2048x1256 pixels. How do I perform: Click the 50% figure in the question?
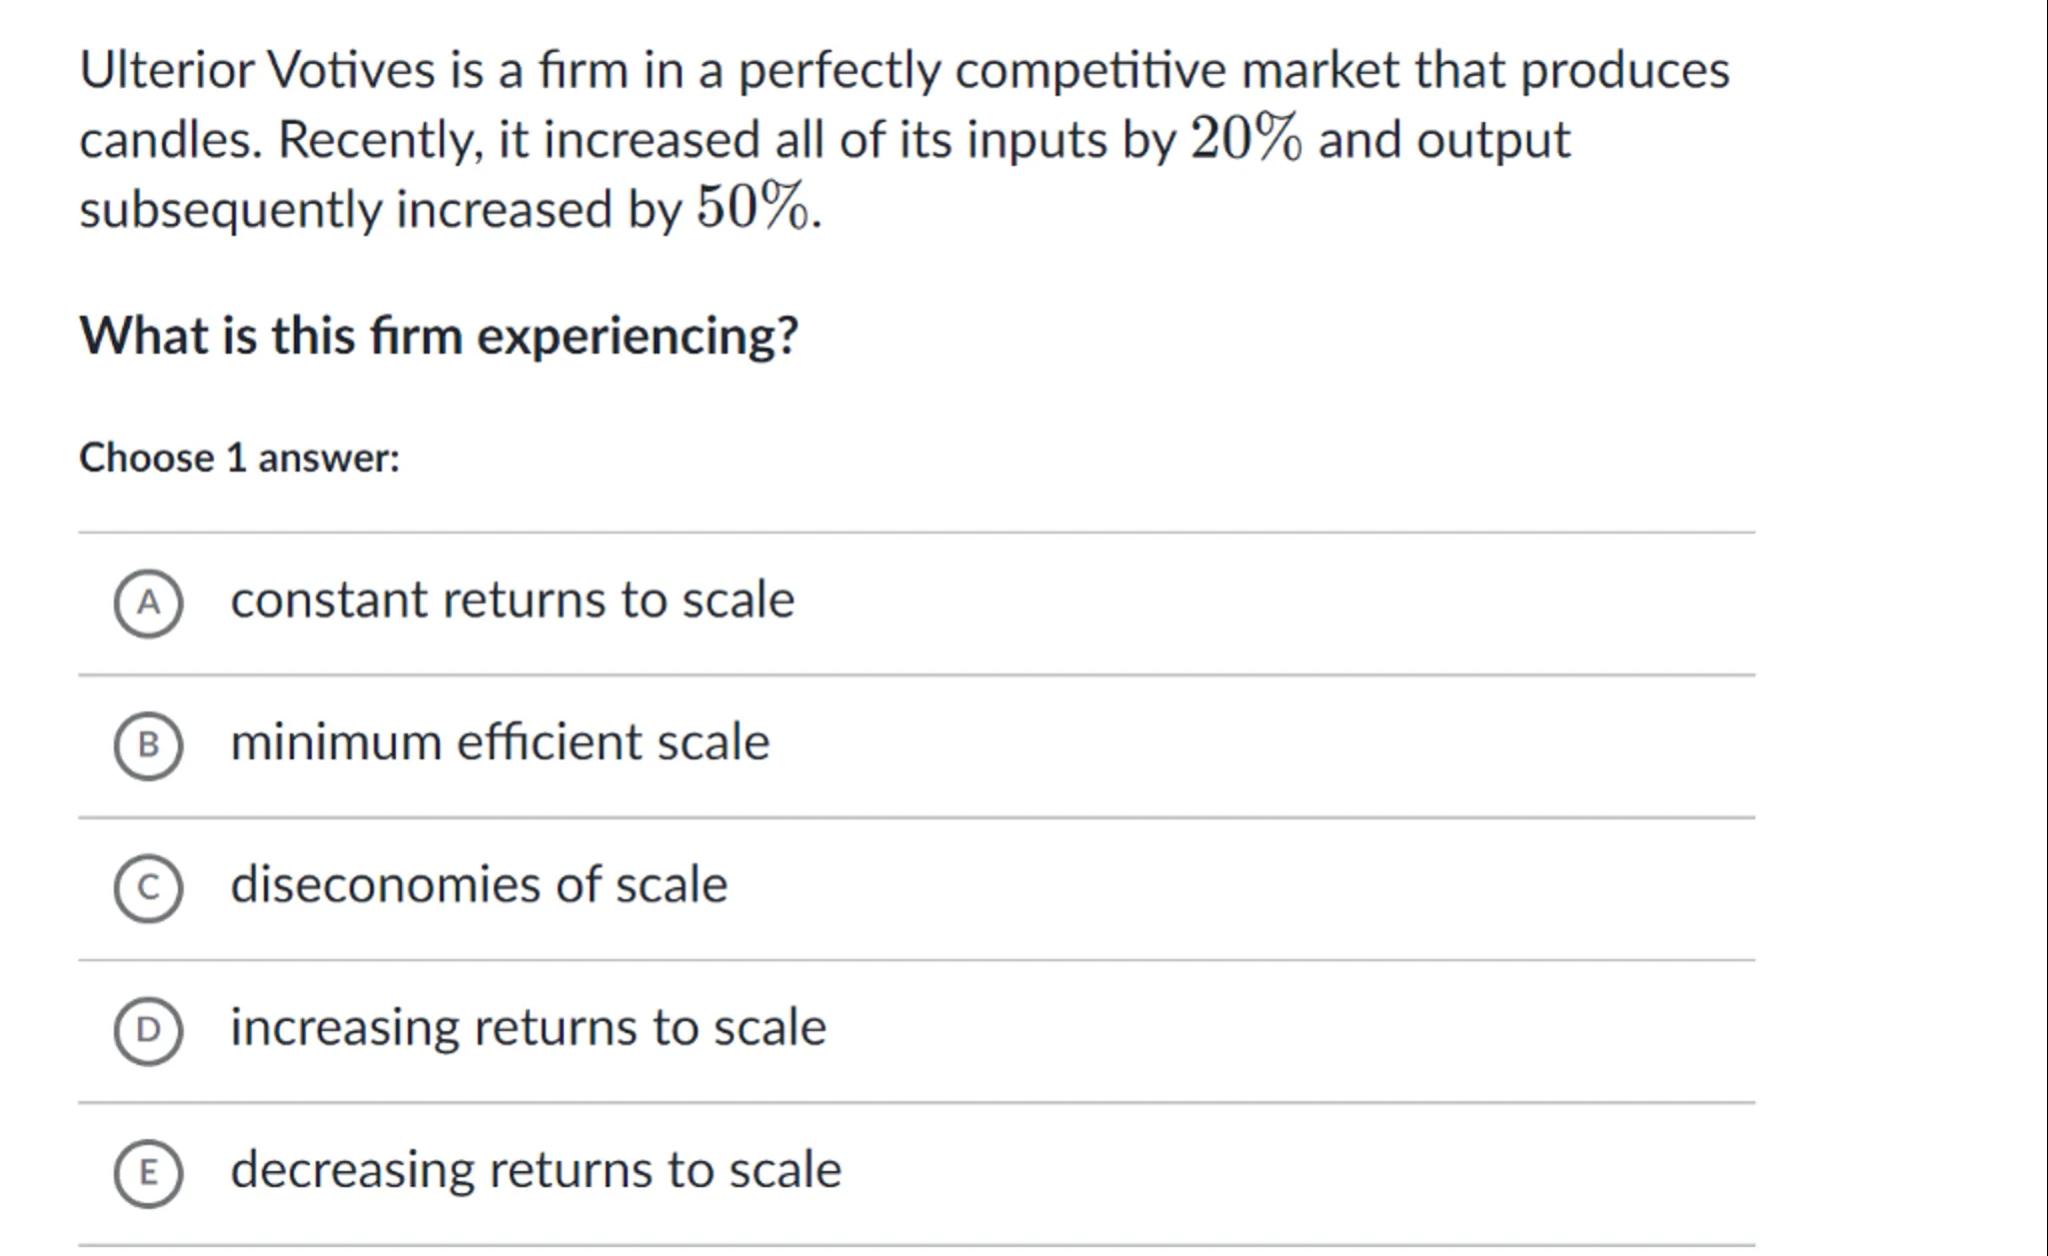pyautogui.click(x=752, y=208)
